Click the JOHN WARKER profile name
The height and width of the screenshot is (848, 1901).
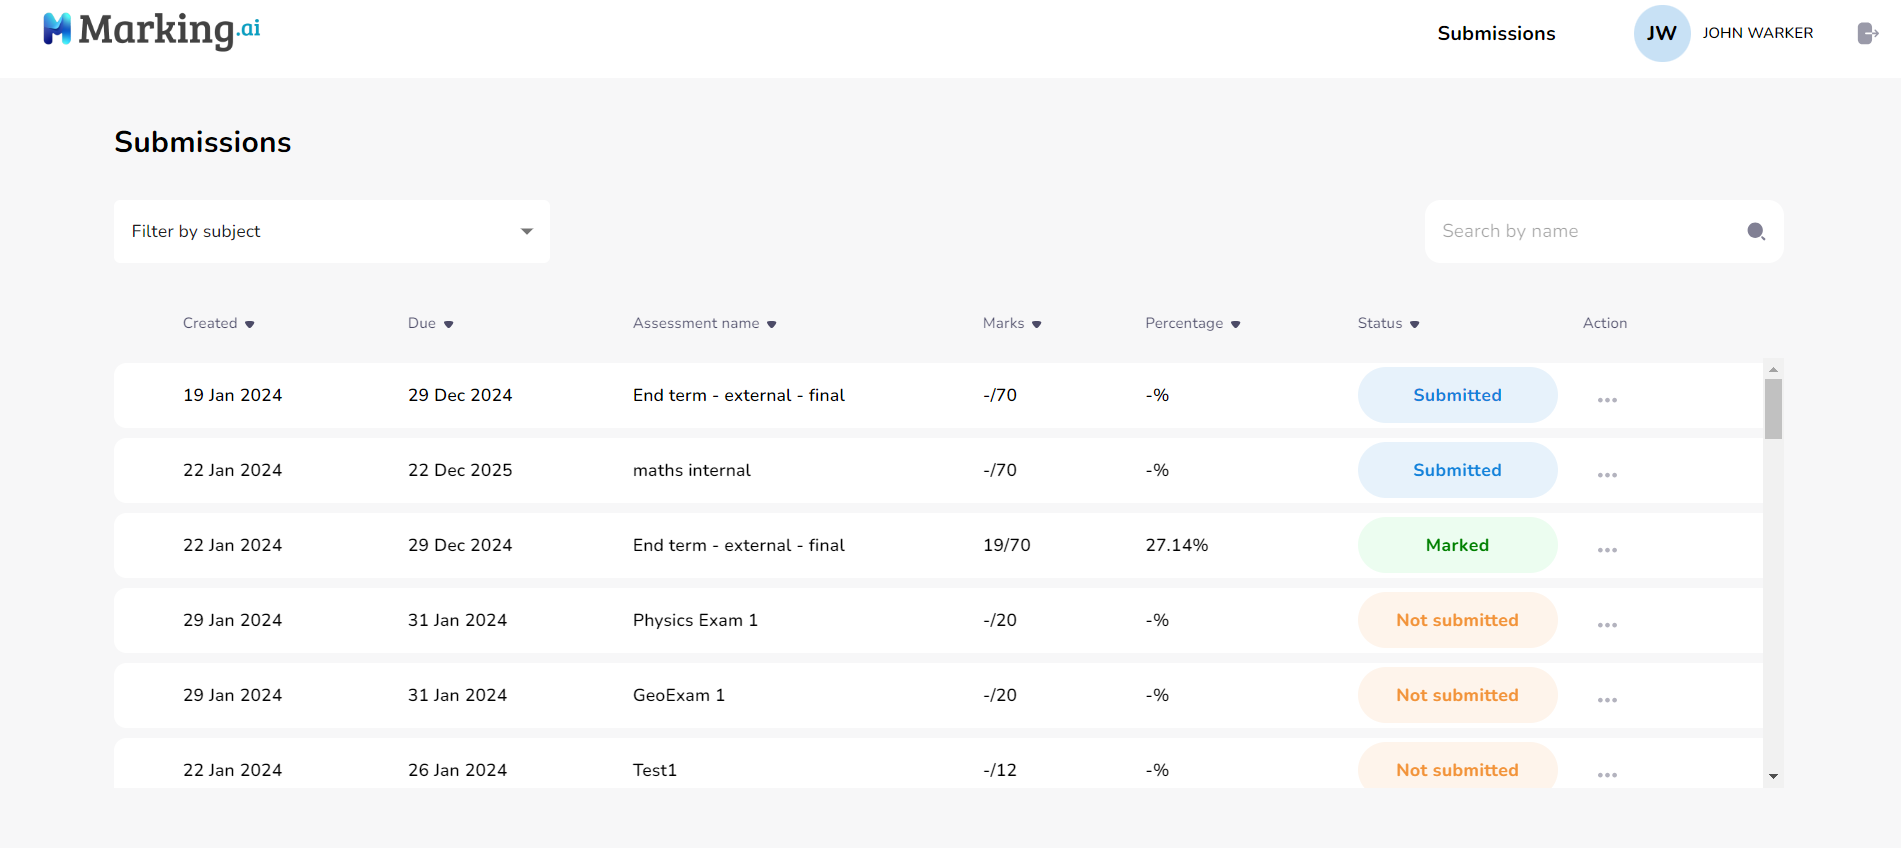click(x=1757, y=33)
